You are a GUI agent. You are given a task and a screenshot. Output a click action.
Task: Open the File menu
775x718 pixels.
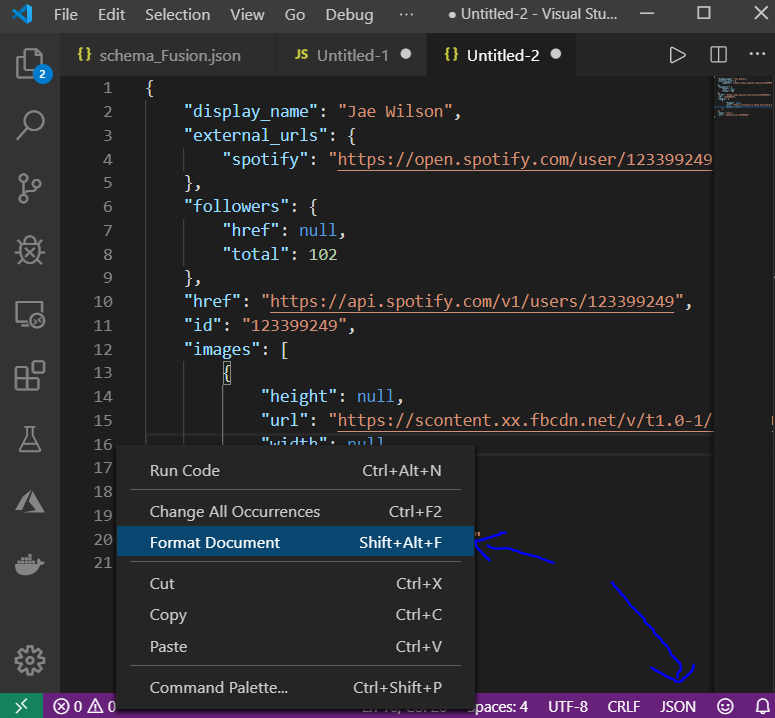[66, 15]
